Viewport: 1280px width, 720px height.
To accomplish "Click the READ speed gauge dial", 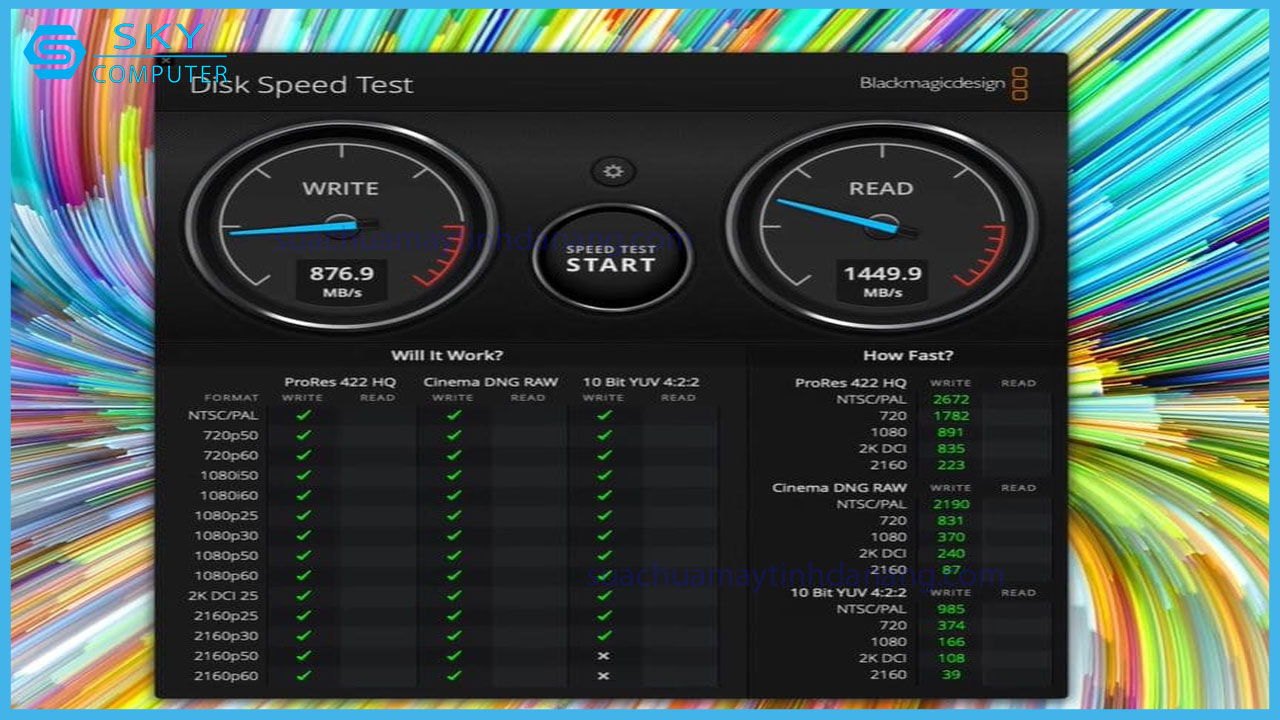I will [x=881, y=225].
